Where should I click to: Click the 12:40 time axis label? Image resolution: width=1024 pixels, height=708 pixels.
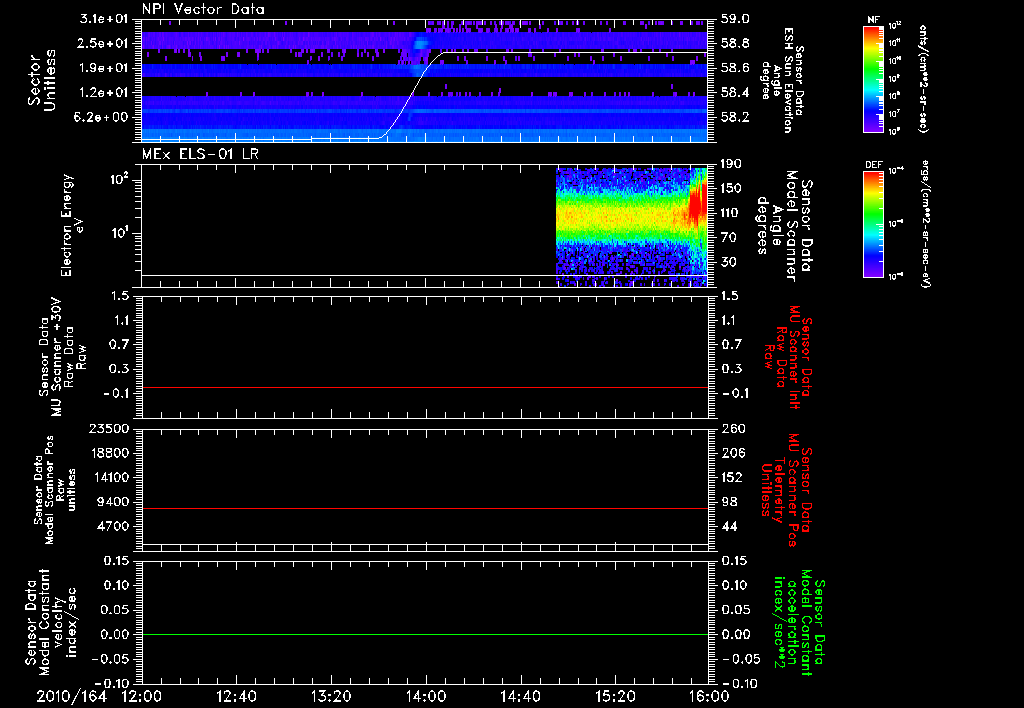(x=236, y=696)
